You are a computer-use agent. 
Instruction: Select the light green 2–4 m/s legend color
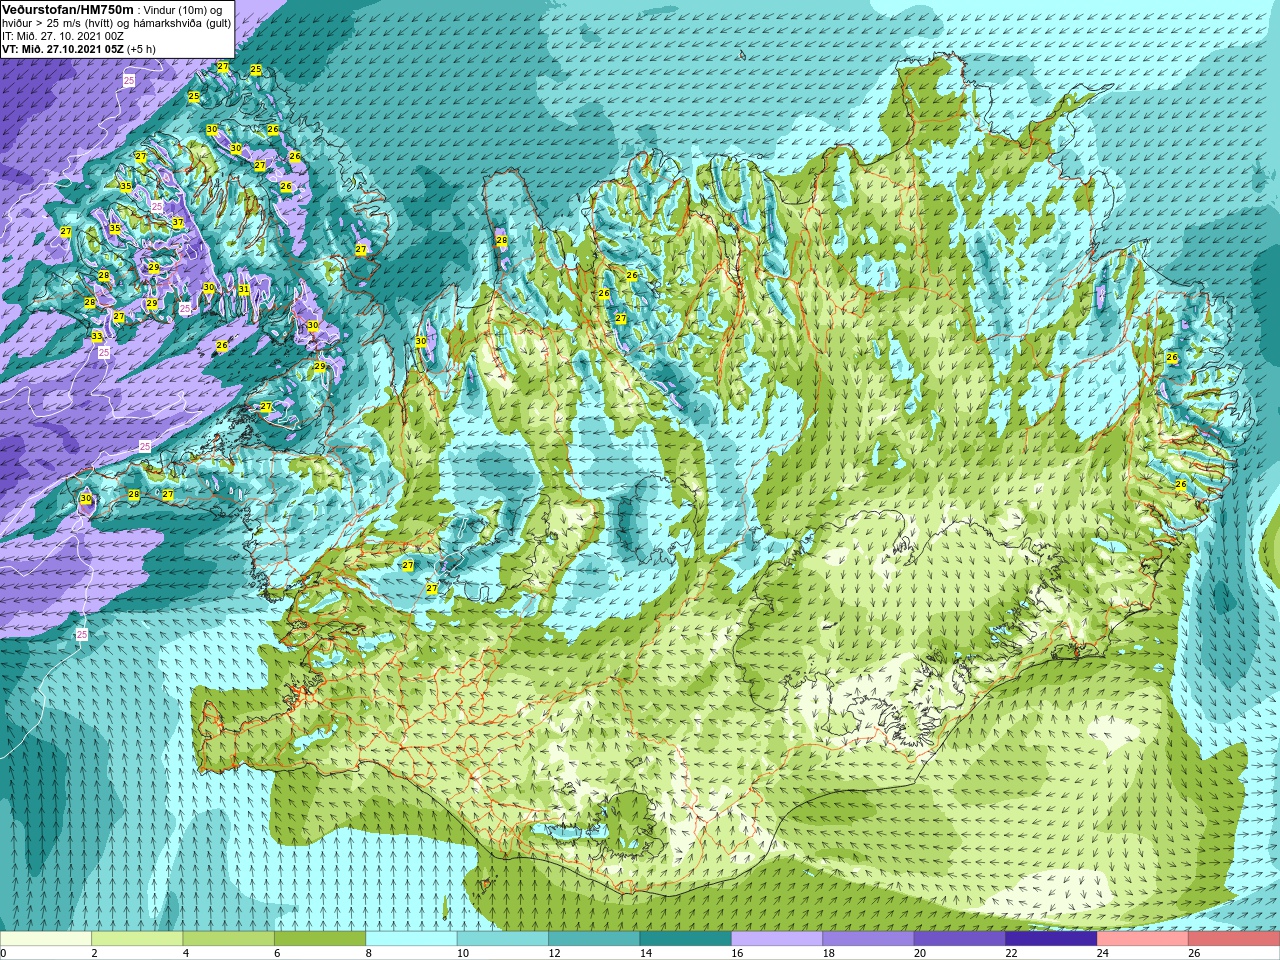[137, 939]
